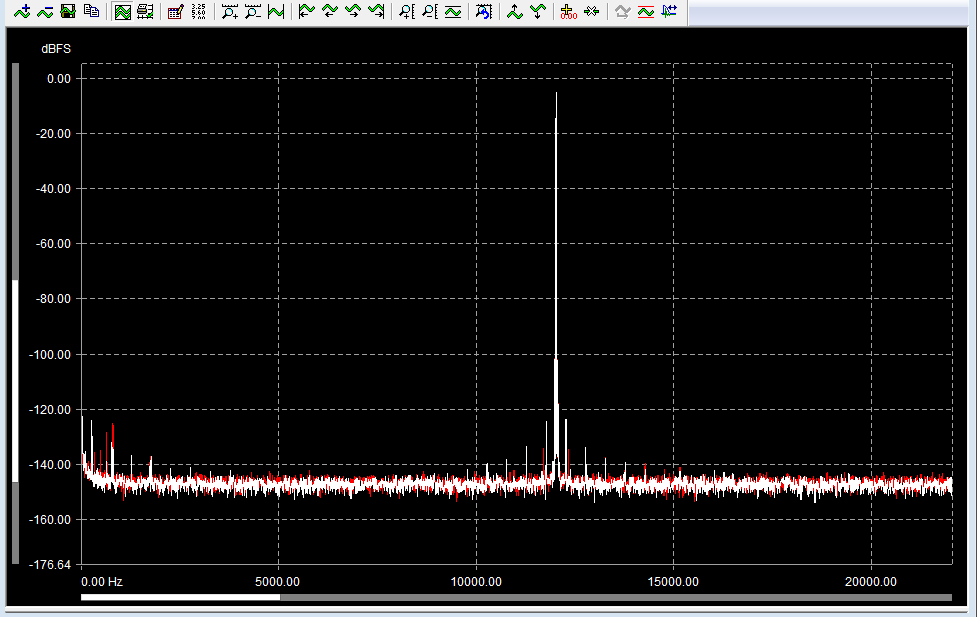Click the blue measurement arrows icon
The height and width of the screenshot is (617, 977).
point(669,11)
